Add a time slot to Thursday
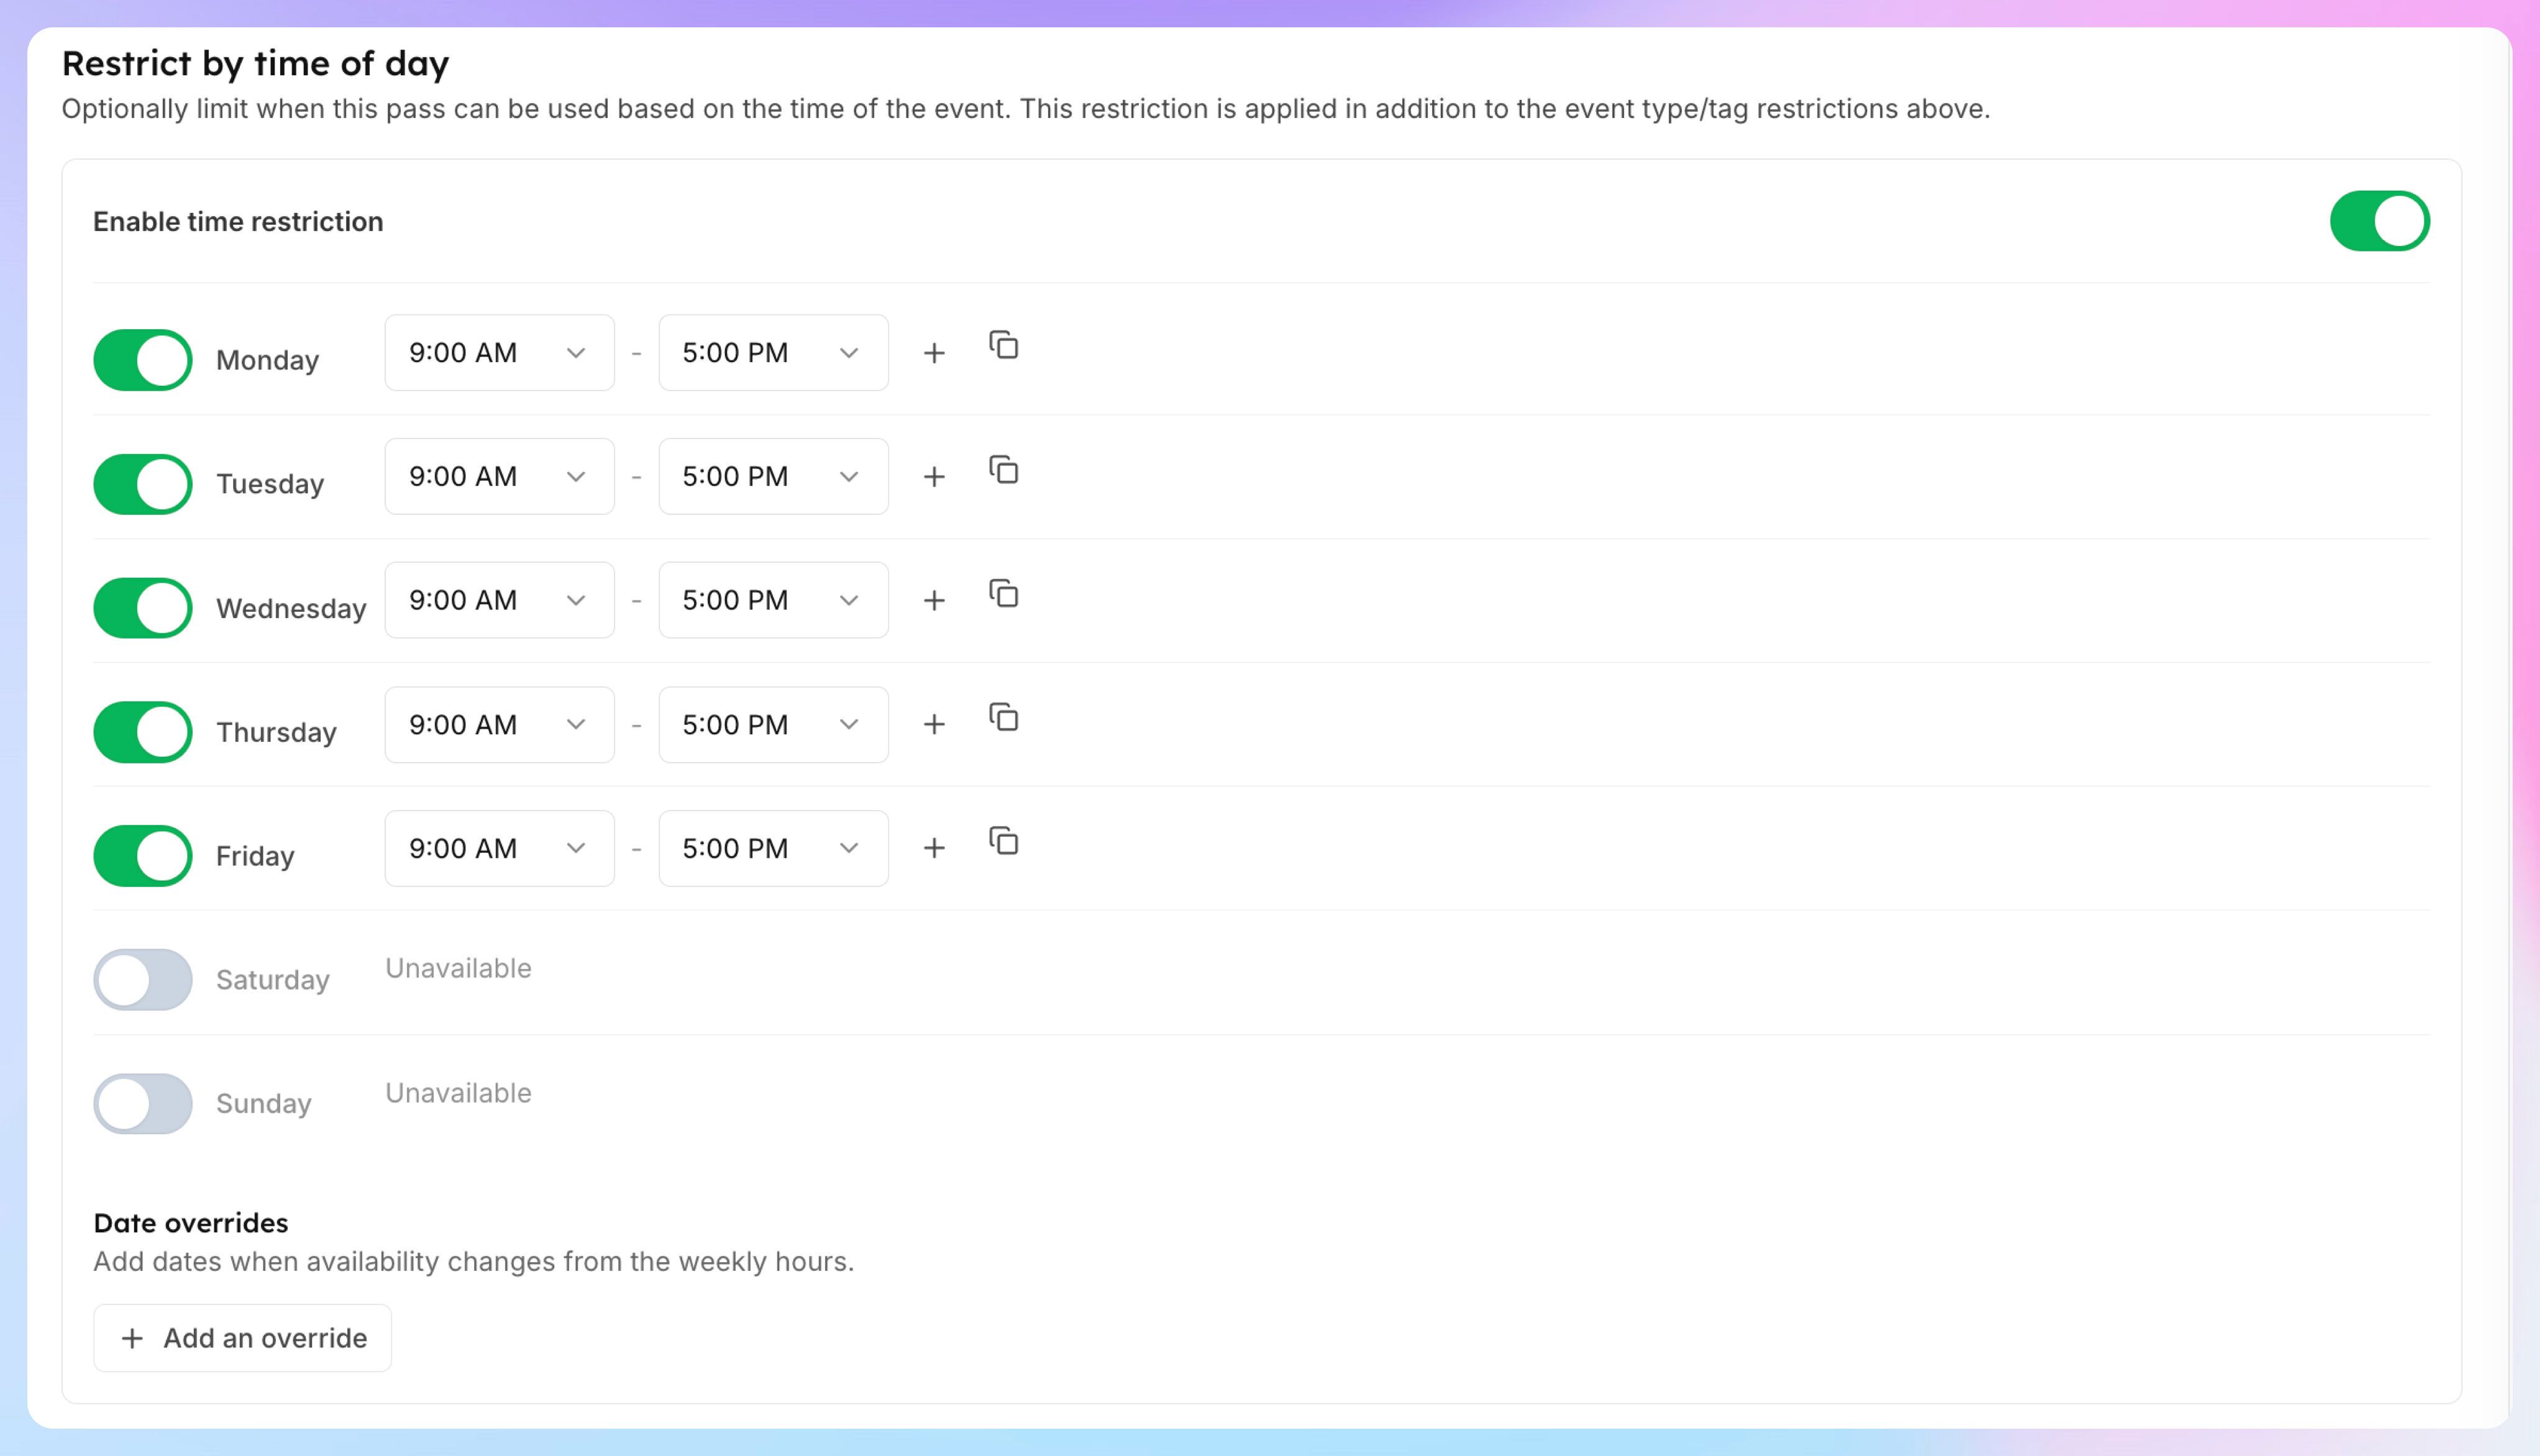2540x1456 pixels. pos(933,725)
